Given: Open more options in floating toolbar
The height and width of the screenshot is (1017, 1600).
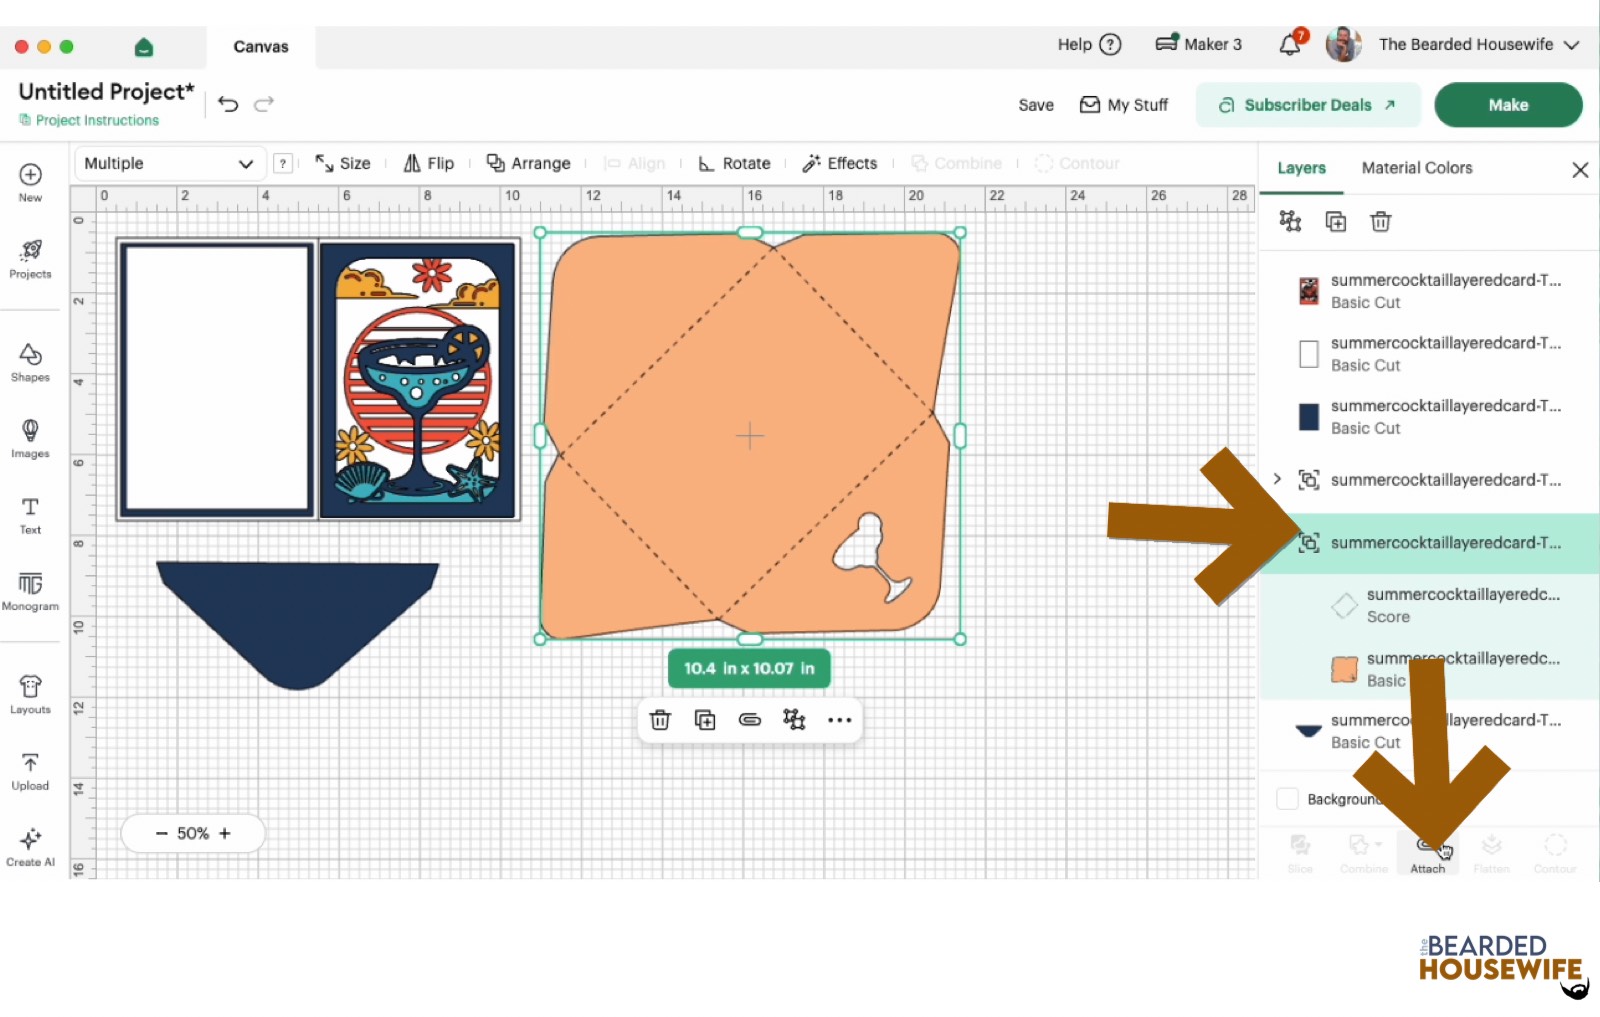Looking at the screenshot, I should point(840,720).
